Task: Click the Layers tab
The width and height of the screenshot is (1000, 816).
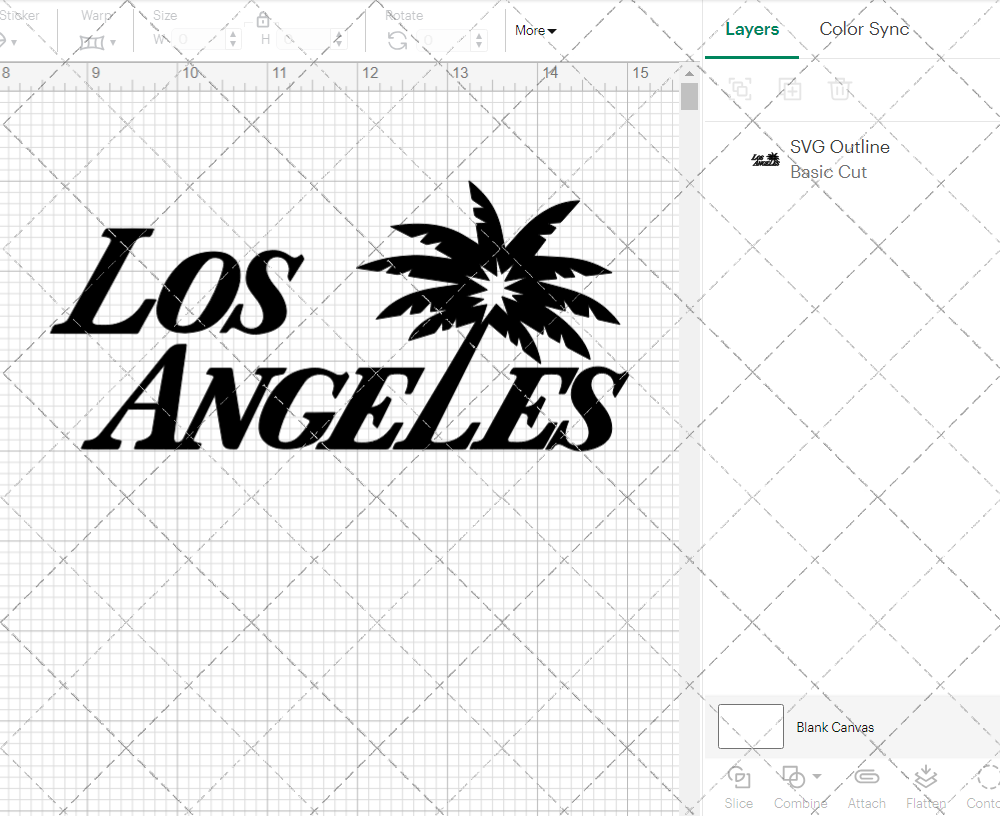Action: (x=752, y=29)
